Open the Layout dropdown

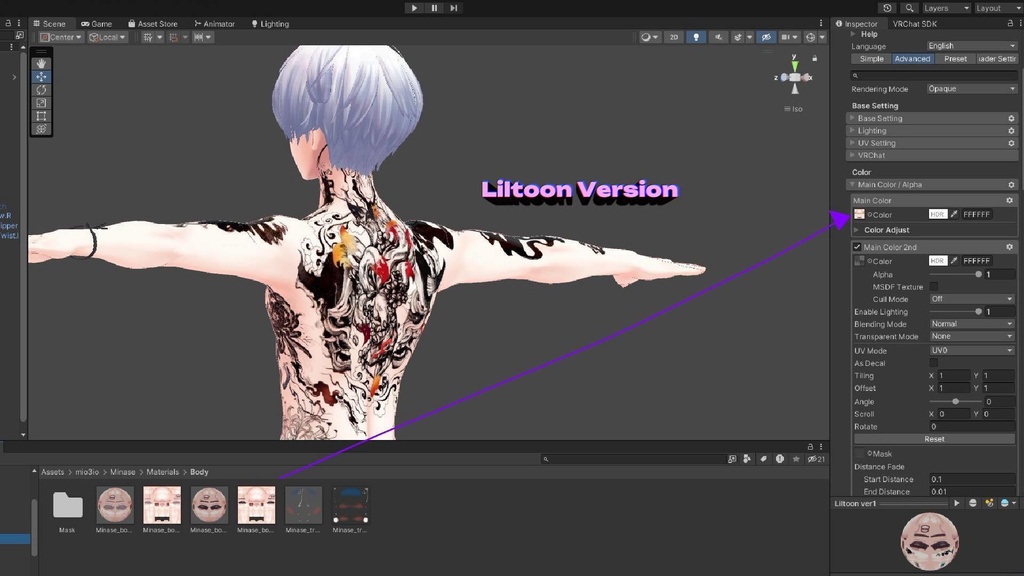pyautogui.click(x=998, y=8)
